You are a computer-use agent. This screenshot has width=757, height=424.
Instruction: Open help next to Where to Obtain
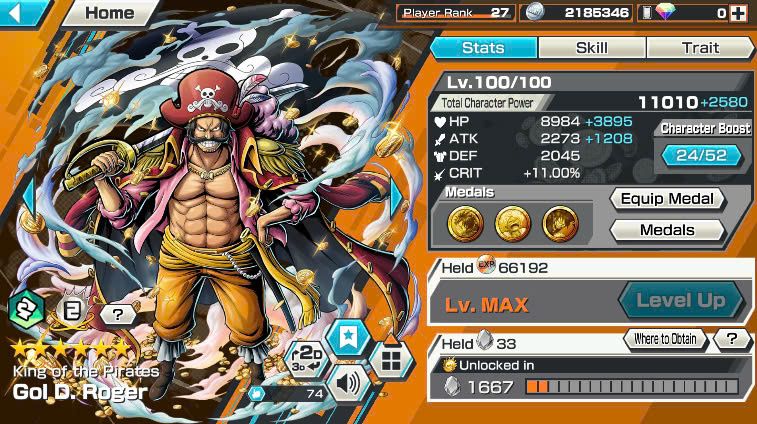click(x=732, y=339)
